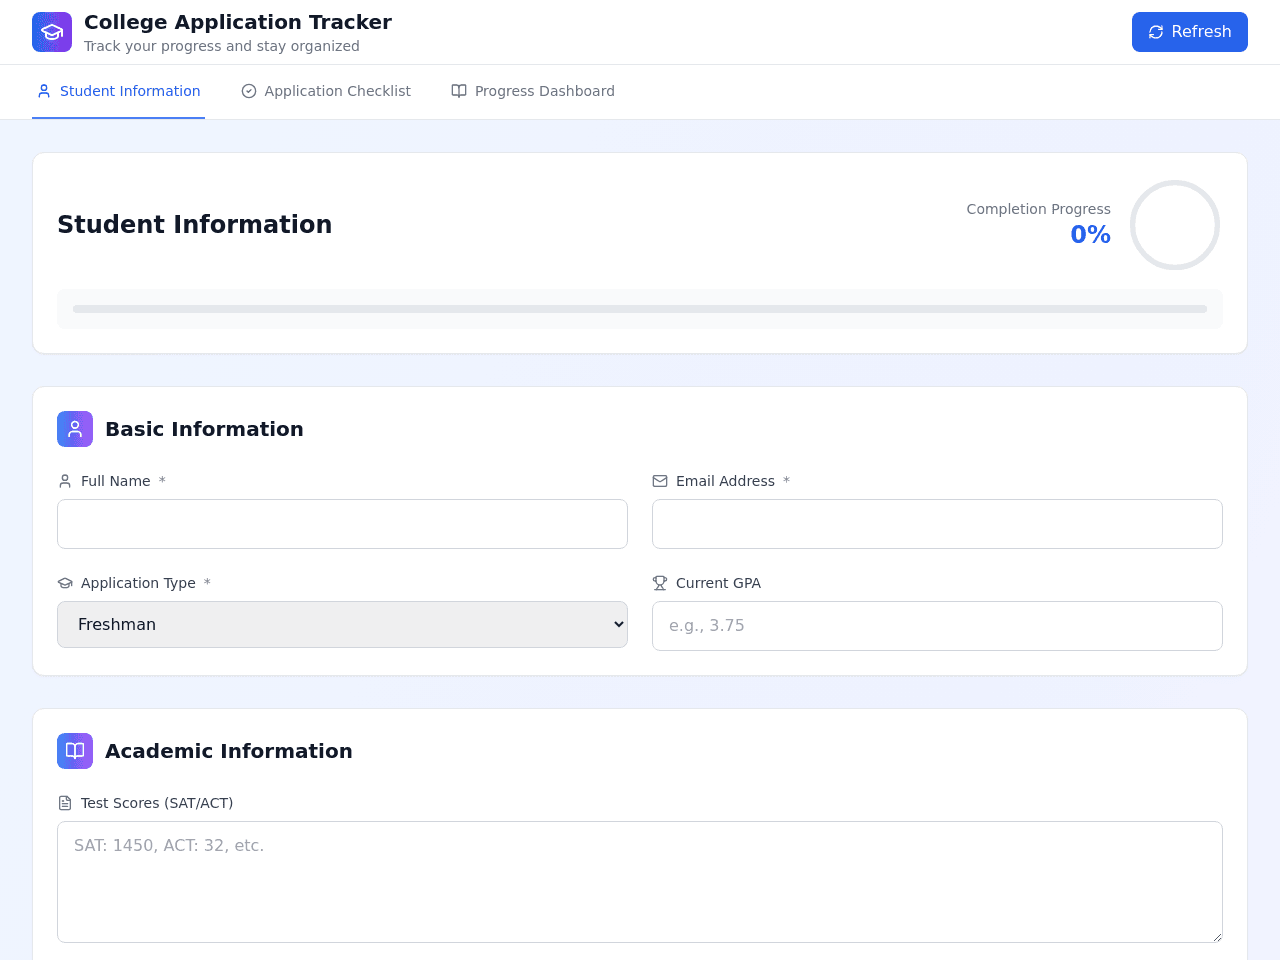Switch to the Application Checklist tab
Screen dimensions: 1280x960
[x=326, y=91]
